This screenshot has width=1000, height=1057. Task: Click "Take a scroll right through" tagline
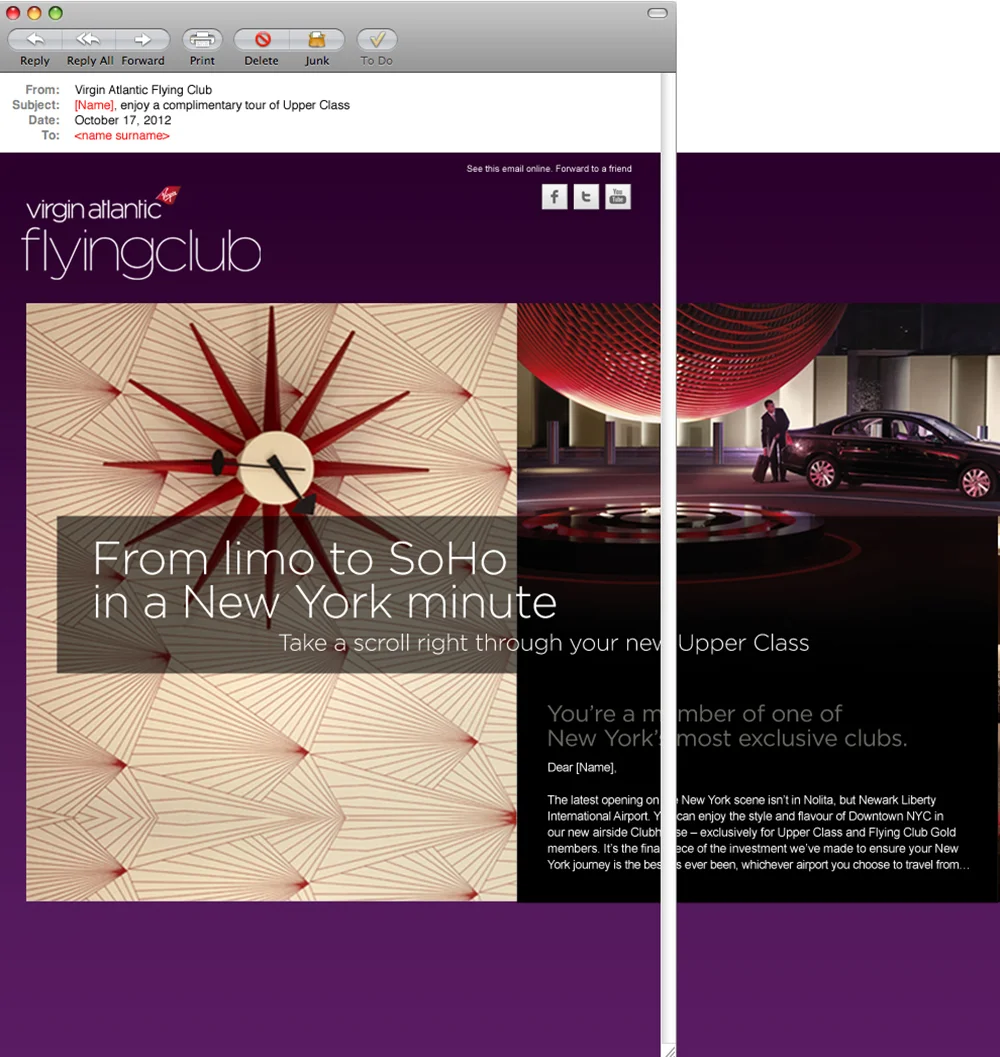[543, 642]
